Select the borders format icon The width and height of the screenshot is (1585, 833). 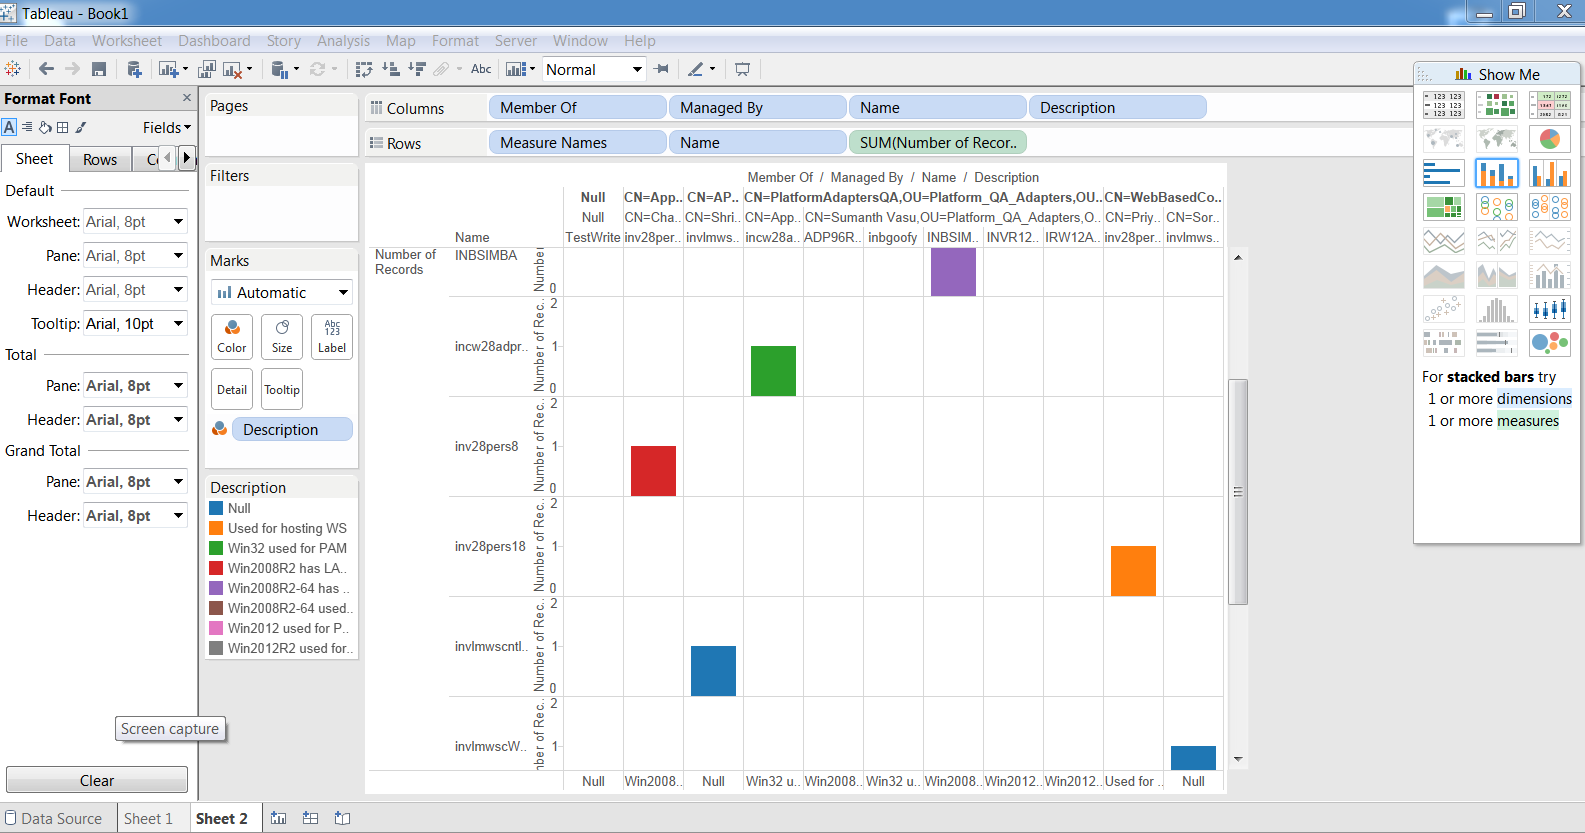point(63,127)
